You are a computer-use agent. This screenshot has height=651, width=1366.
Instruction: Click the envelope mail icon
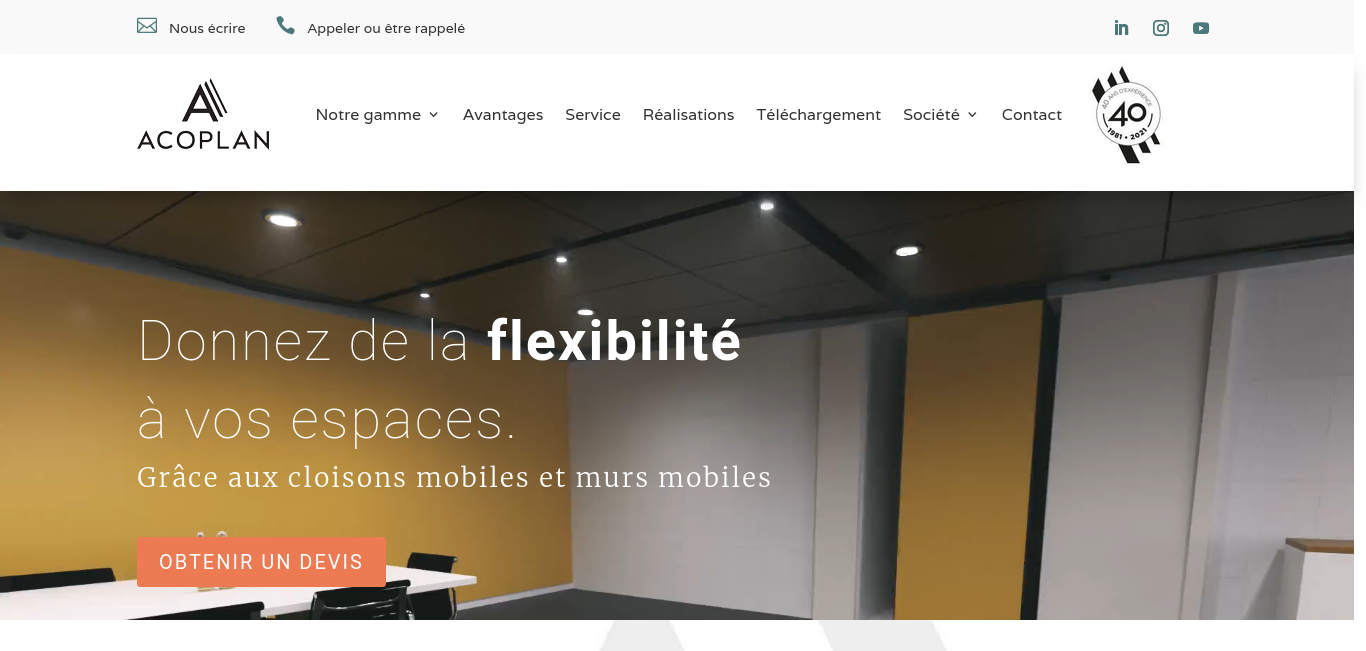pos(147,26)
